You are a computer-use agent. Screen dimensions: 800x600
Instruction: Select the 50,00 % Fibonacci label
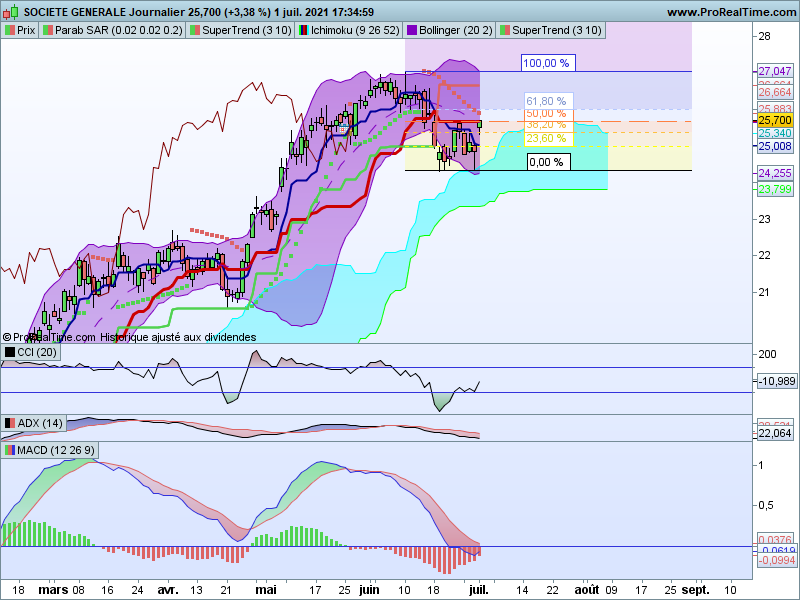(548, 113)
